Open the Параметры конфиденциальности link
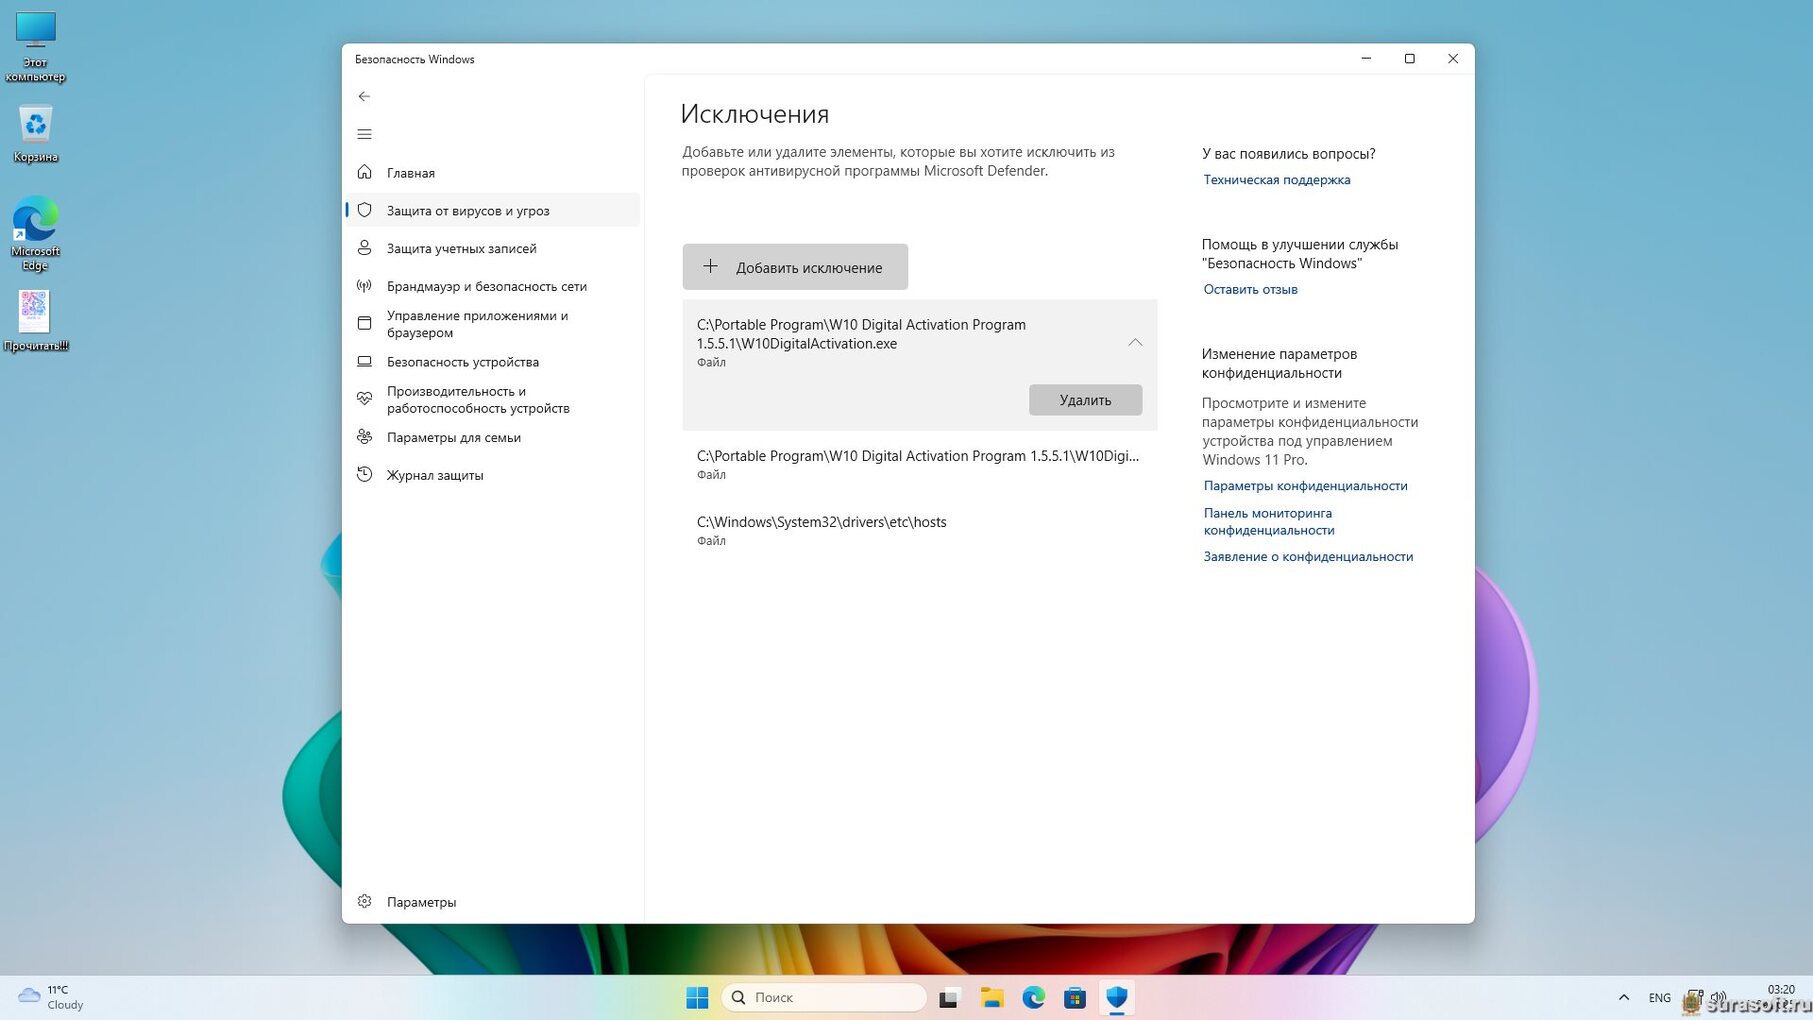The height and width of the screenshot is (1020, 1813). [x=1305, y=485]
